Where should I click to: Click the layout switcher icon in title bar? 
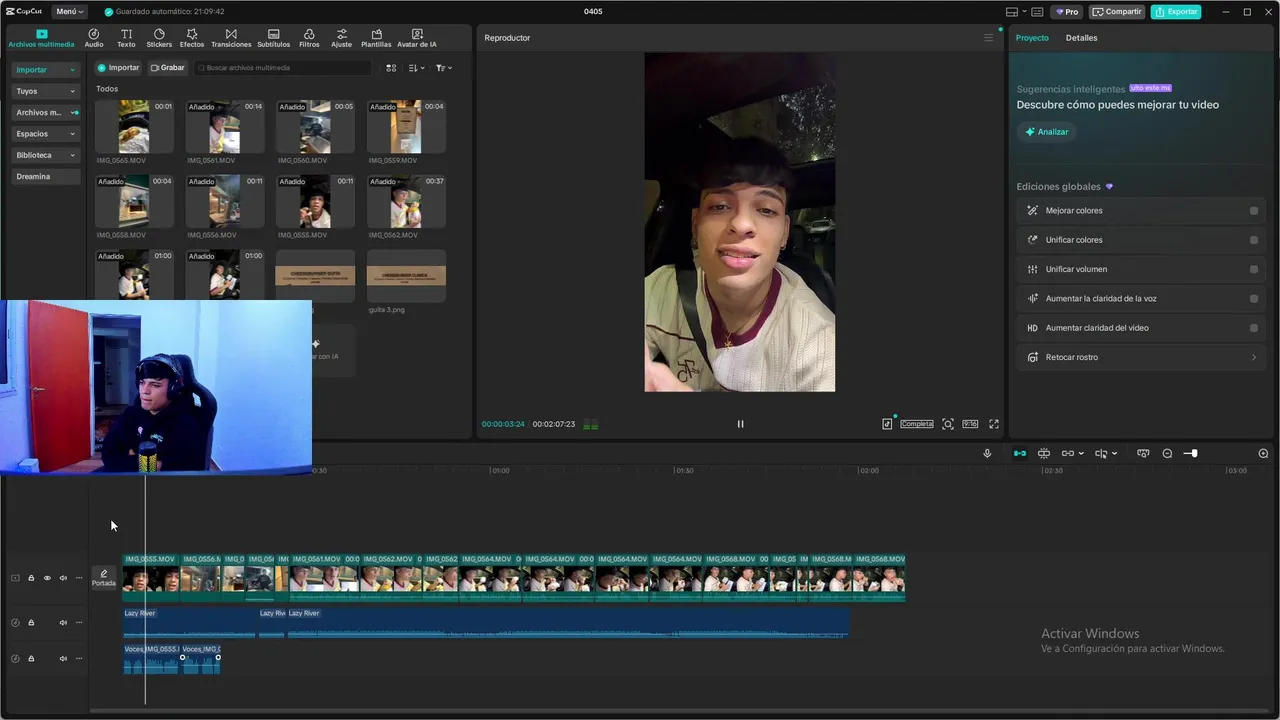1015,12
